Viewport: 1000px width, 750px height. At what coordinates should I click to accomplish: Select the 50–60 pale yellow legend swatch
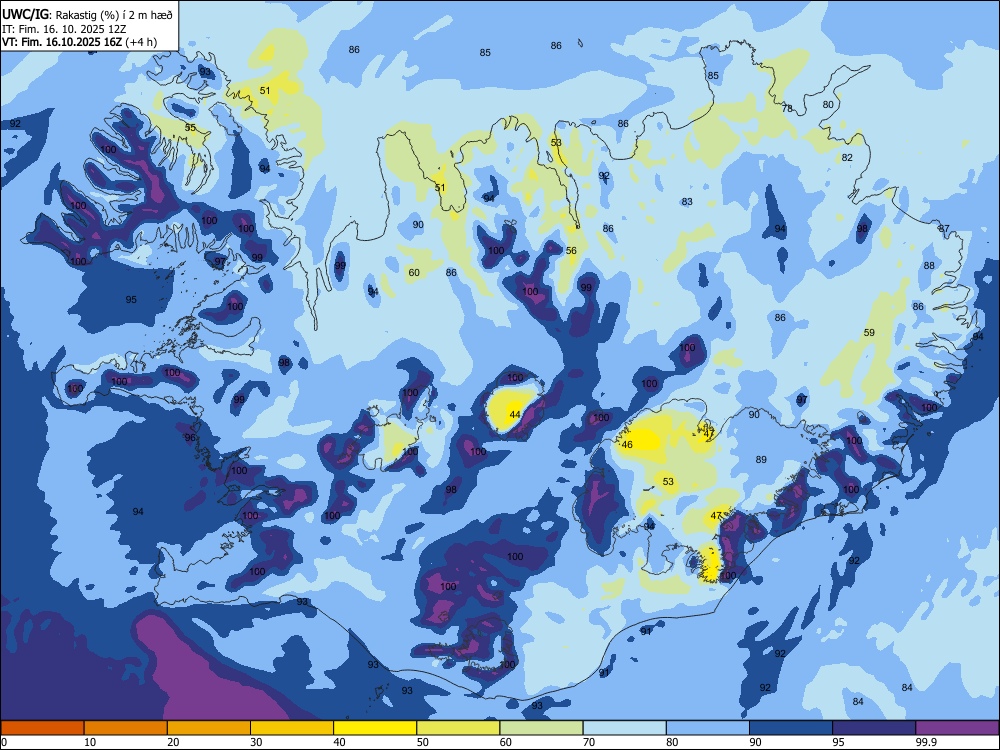tap(458, 728)
